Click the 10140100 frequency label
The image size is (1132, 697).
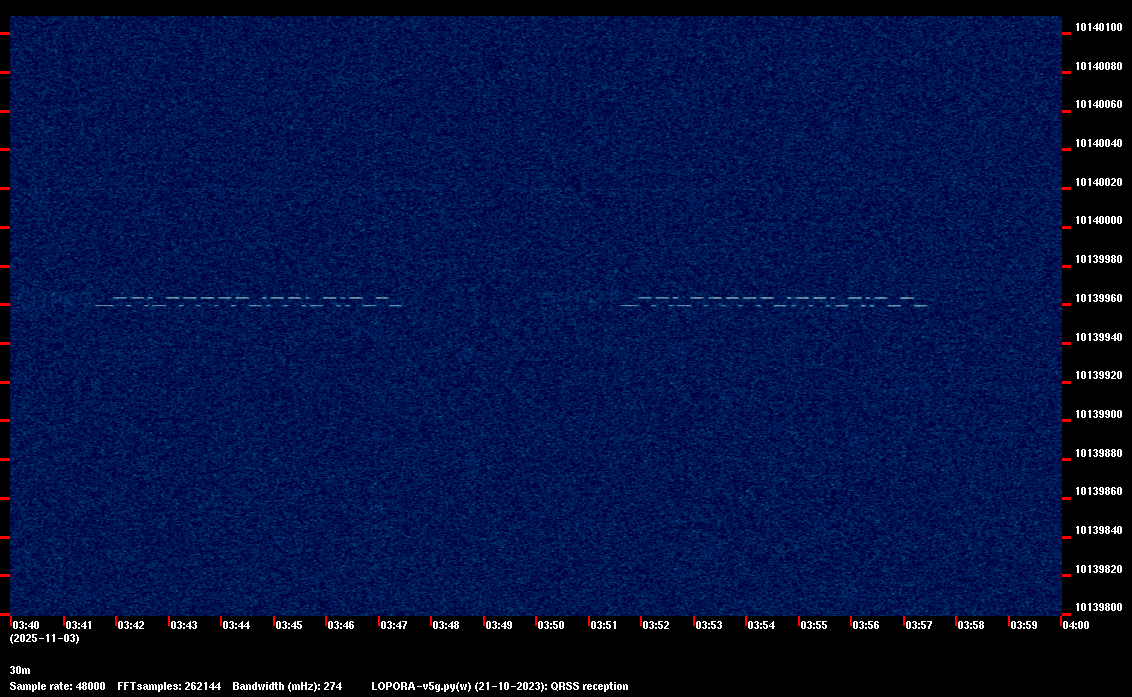click(1099, 27)
